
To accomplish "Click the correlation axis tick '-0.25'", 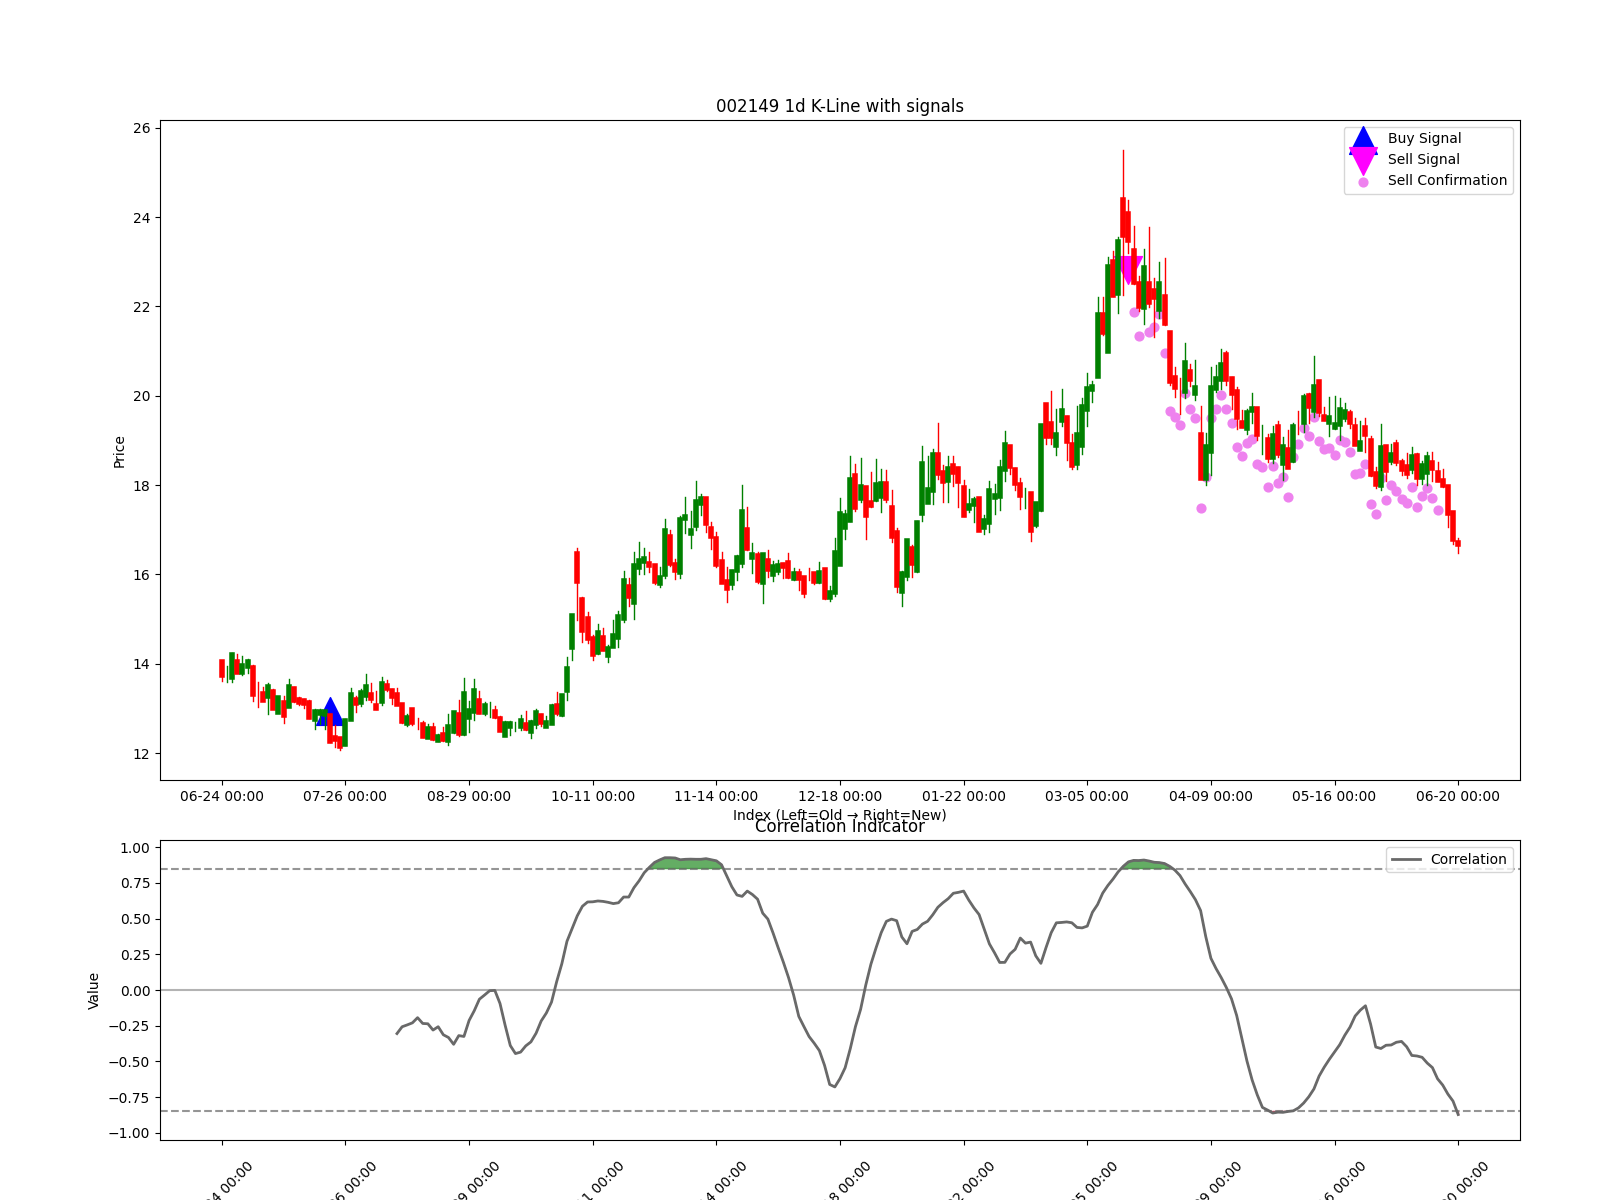I will point(130,1027).
